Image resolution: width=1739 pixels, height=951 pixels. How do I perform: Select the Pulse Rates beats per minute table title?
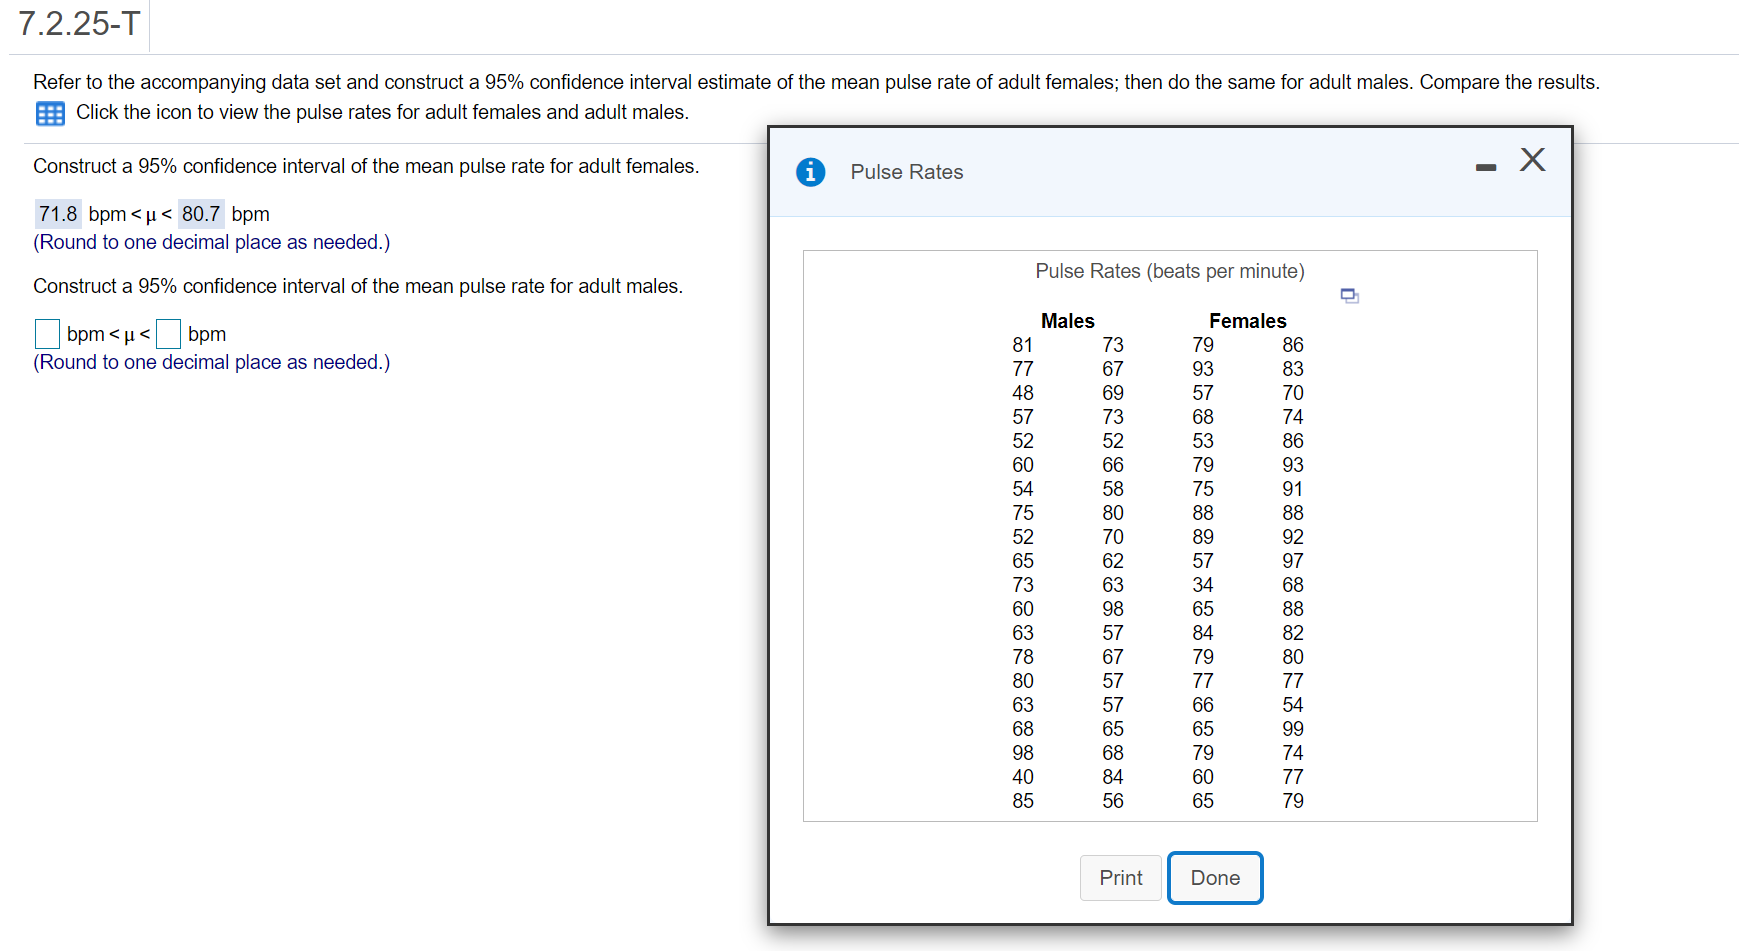1168,271
